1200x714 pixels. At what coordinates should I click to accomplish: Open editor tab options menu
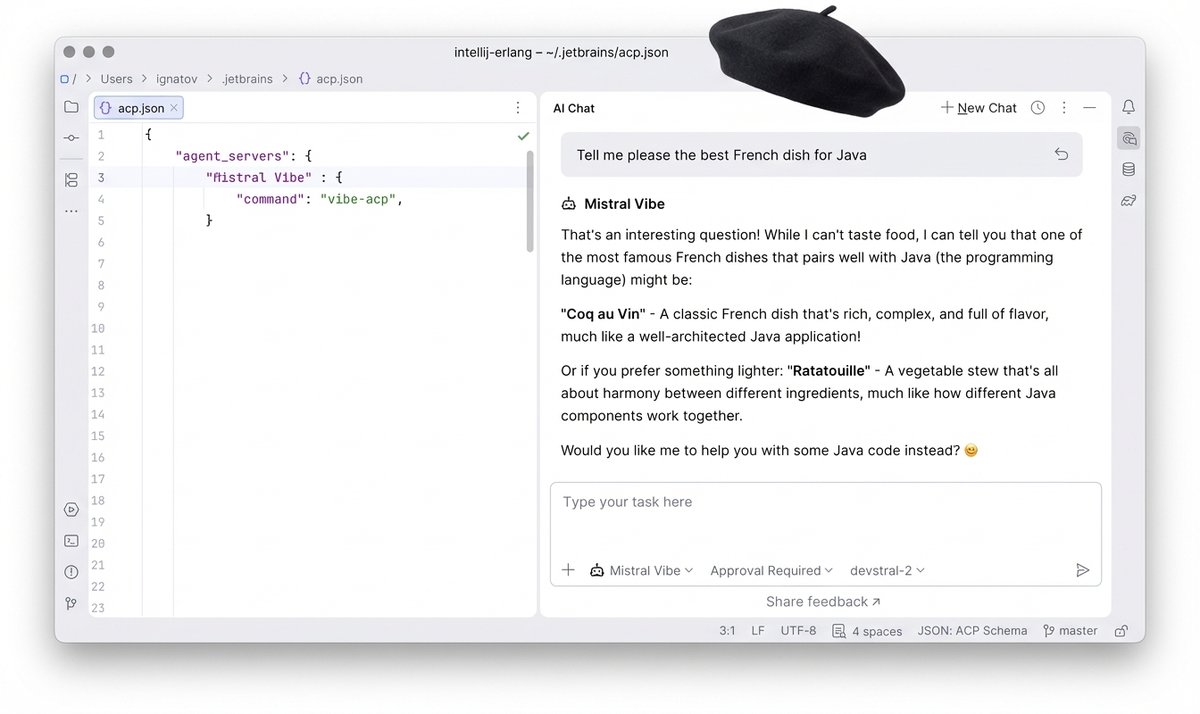click(x=518, y=108)
